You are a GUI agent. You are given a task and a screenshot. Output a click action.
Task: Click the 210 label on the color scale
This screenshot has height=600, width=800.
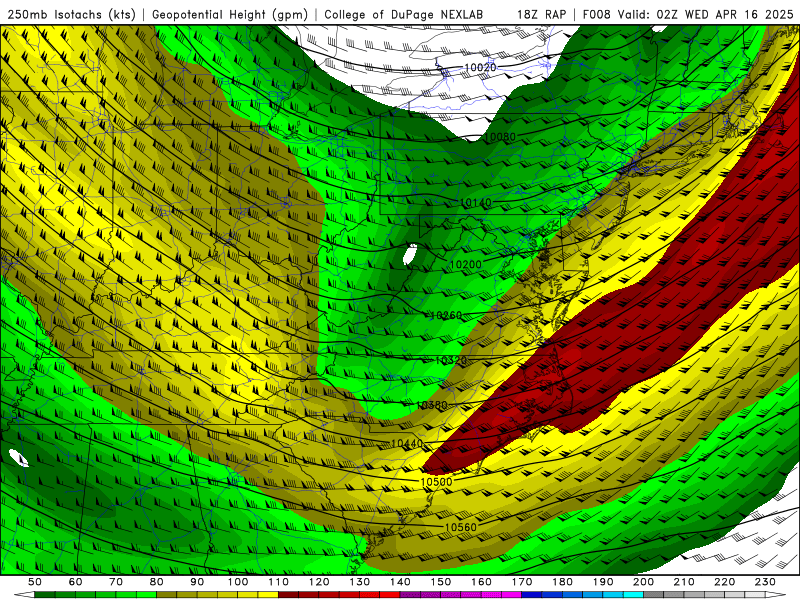(x=684, y=582)
